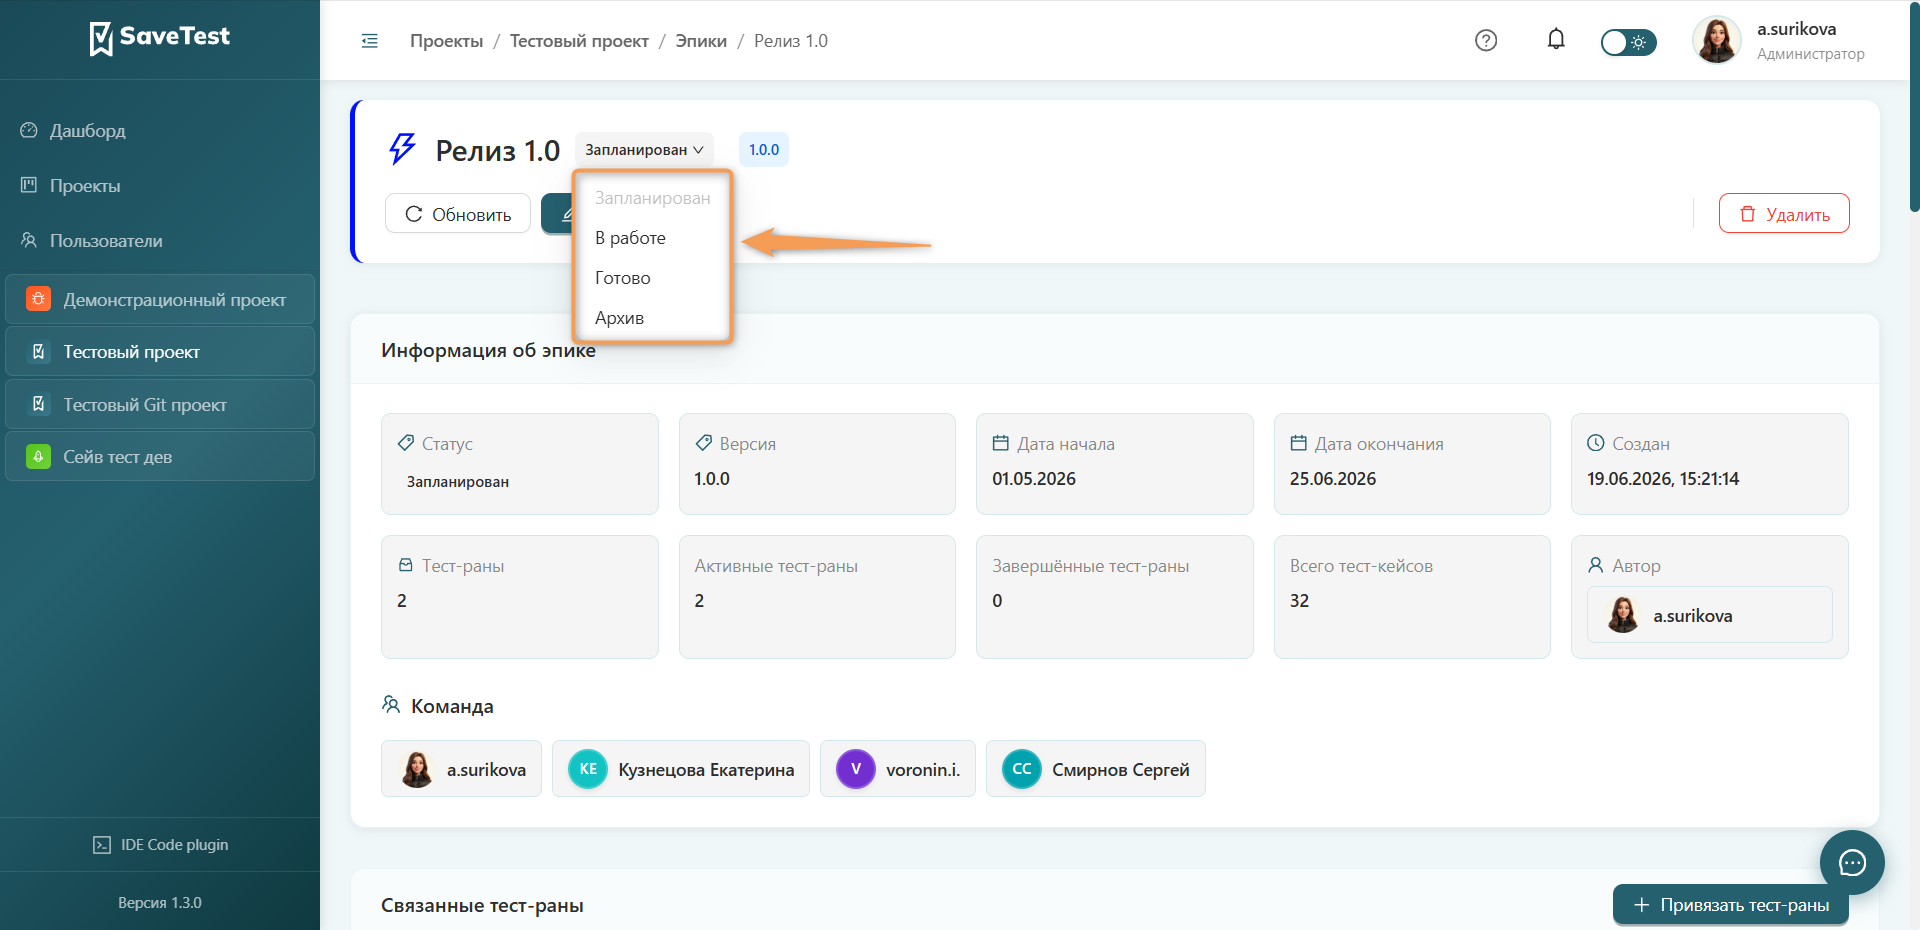Open notifications bell icon
This screenshot has height=930, width=1920.
pyautogui.click(x=1556, y=40)
